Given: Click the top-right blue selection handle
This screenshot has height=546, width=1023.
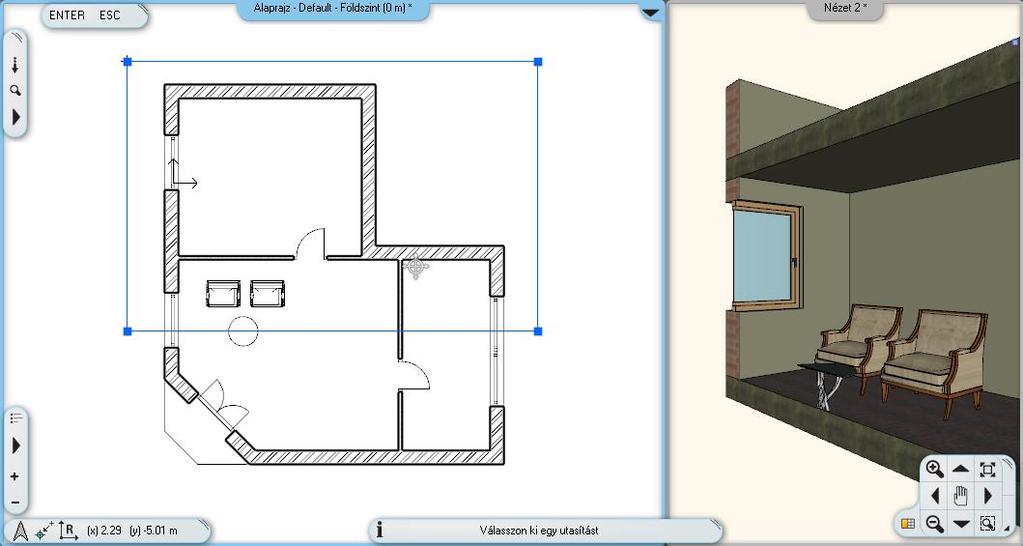Looking at the screenshot, I should (x=538, y=61).
